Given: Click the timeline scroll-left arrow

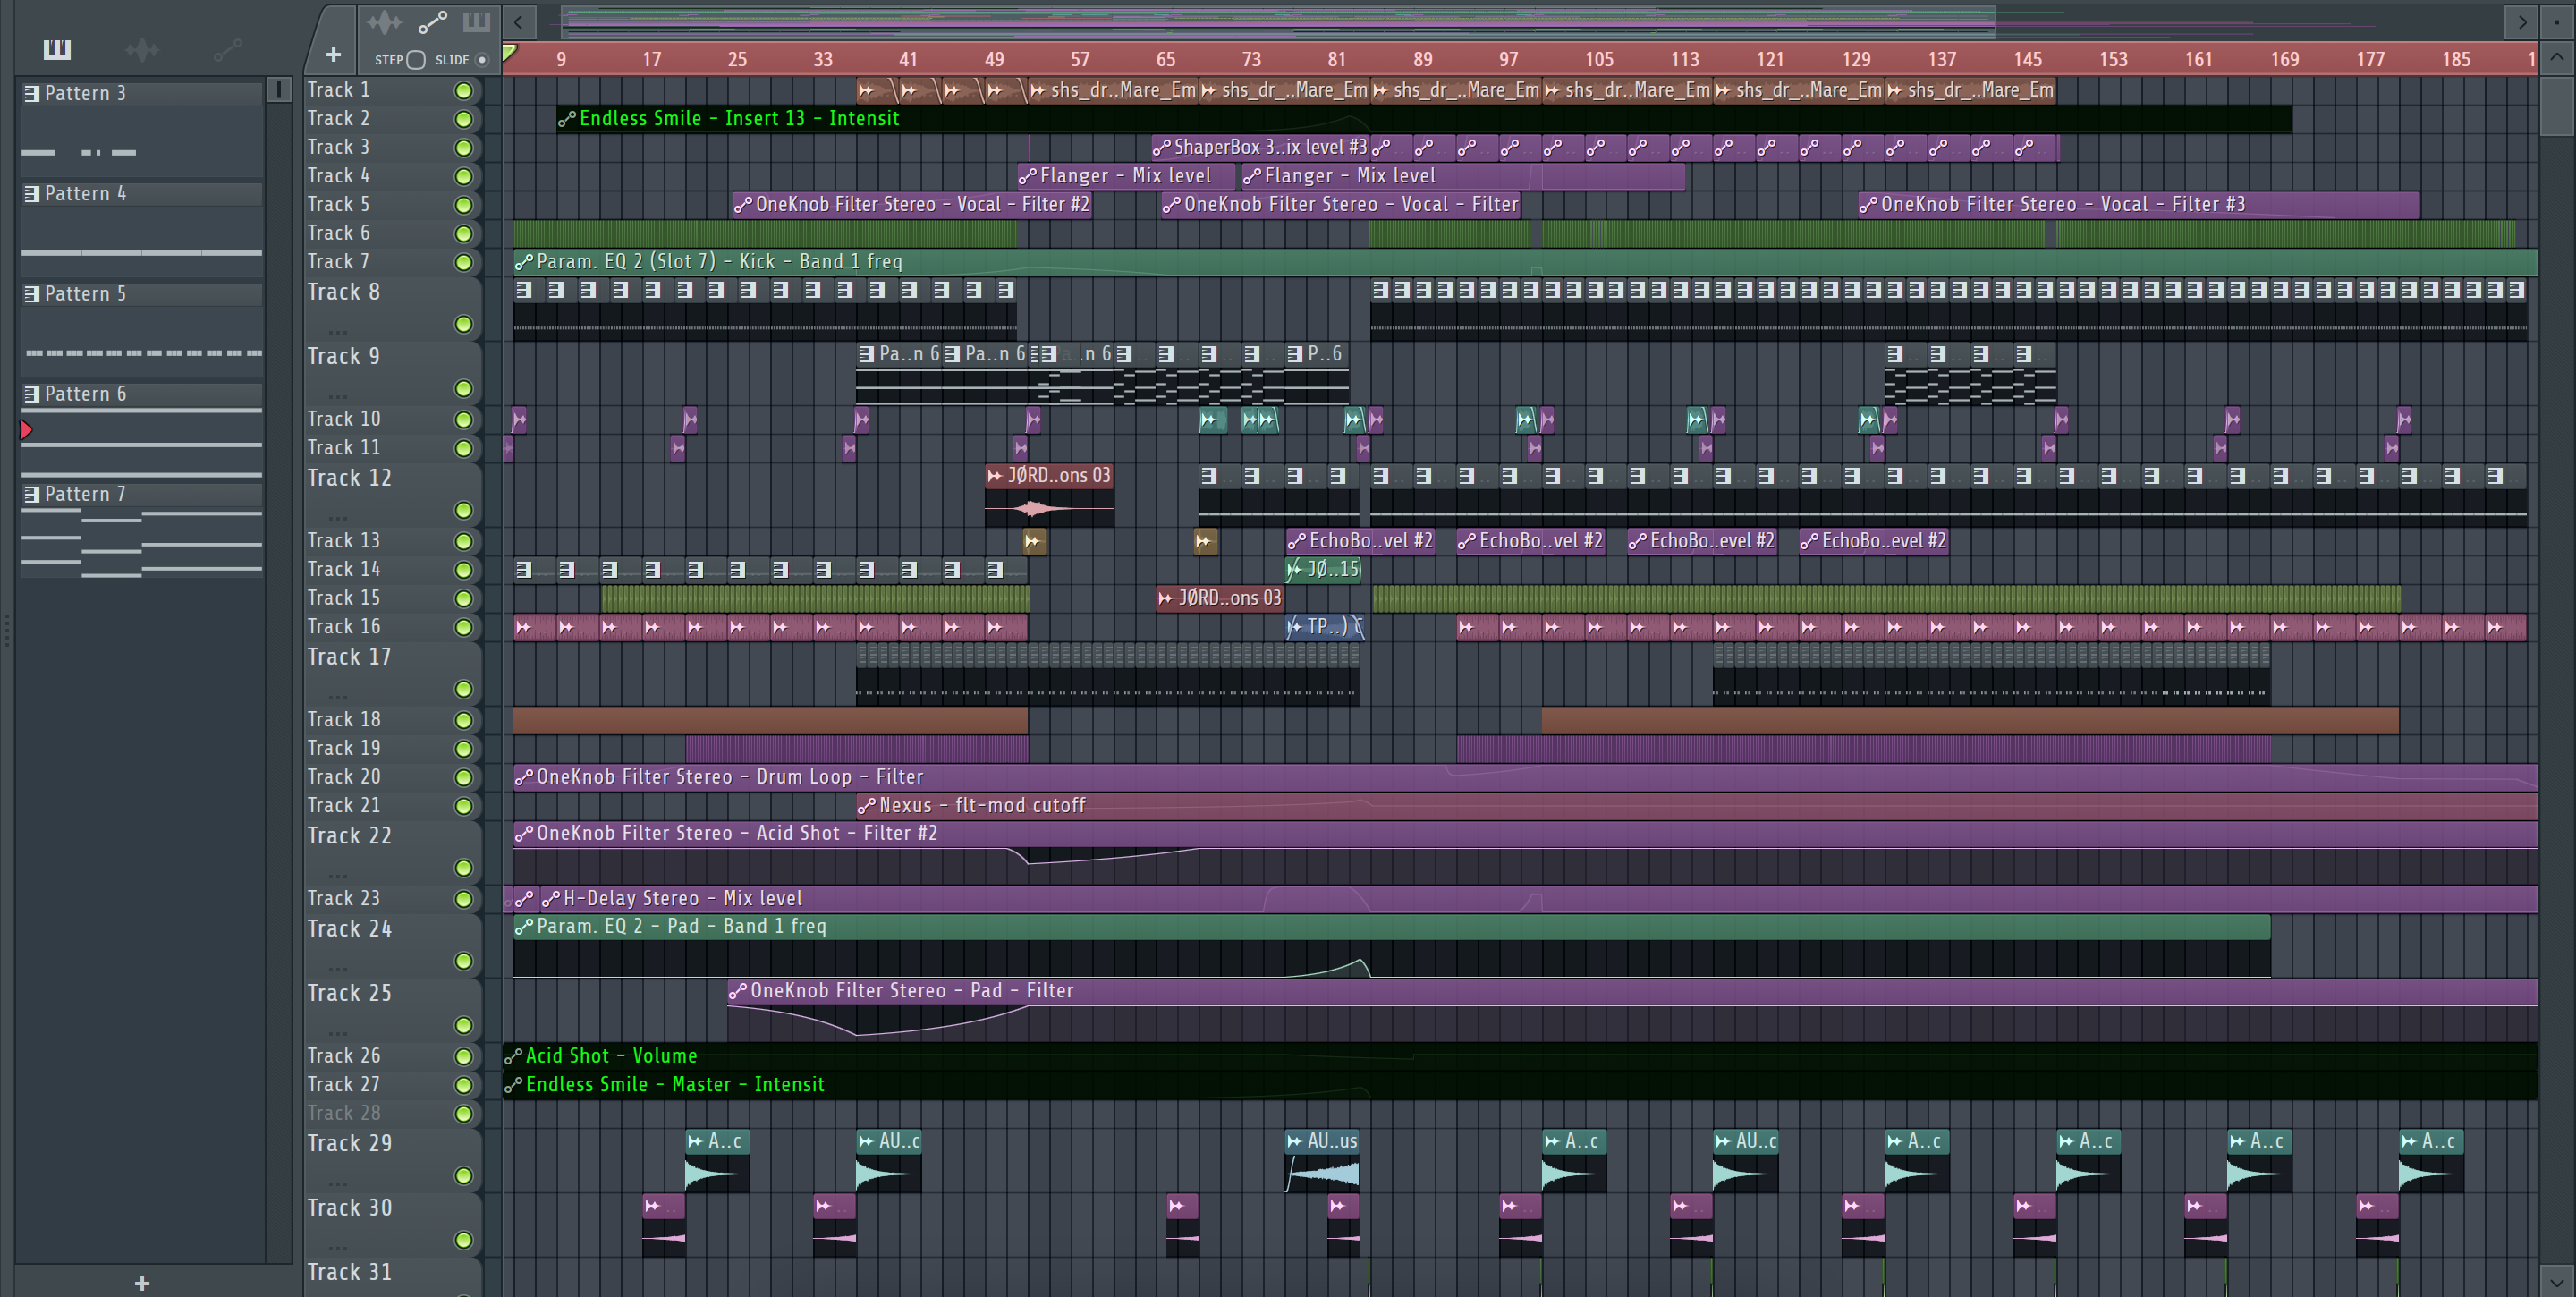Looking at the screenshot, I should pyautogui.click(x=518, y=21).
